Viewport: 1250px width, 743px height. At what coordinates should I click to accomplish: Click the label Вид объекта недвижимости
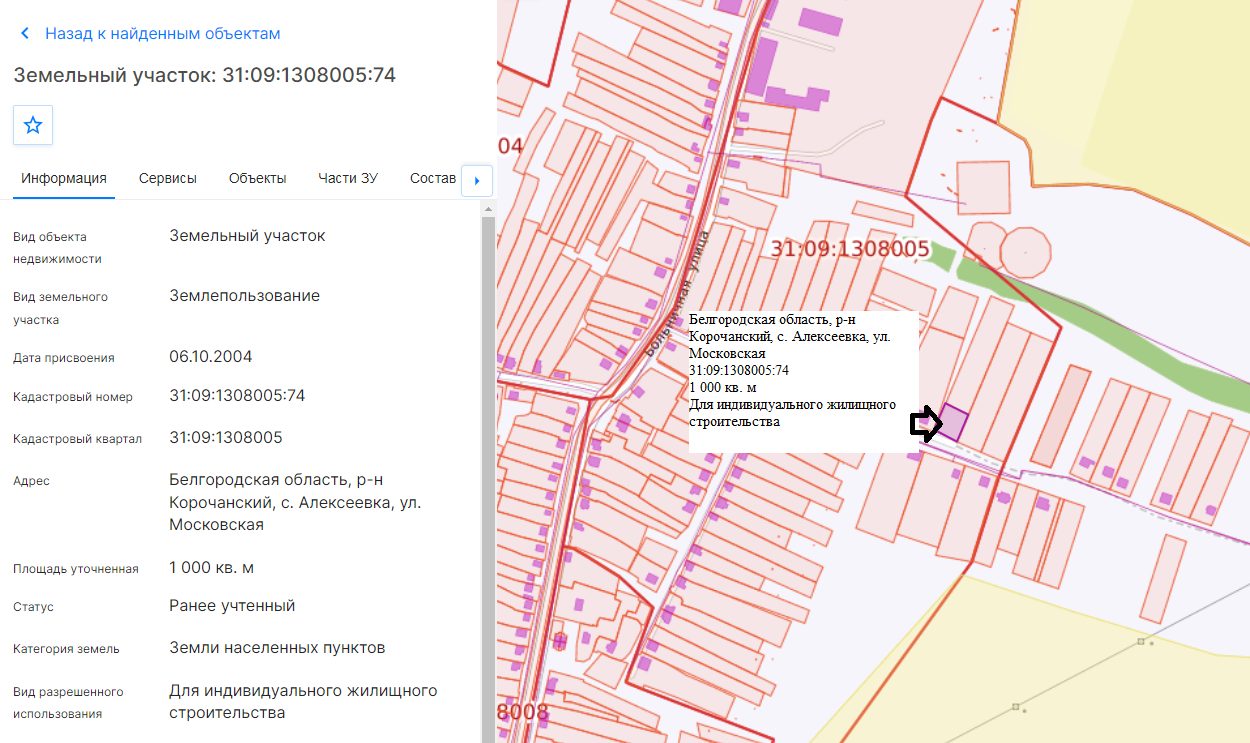click(57, 248)
